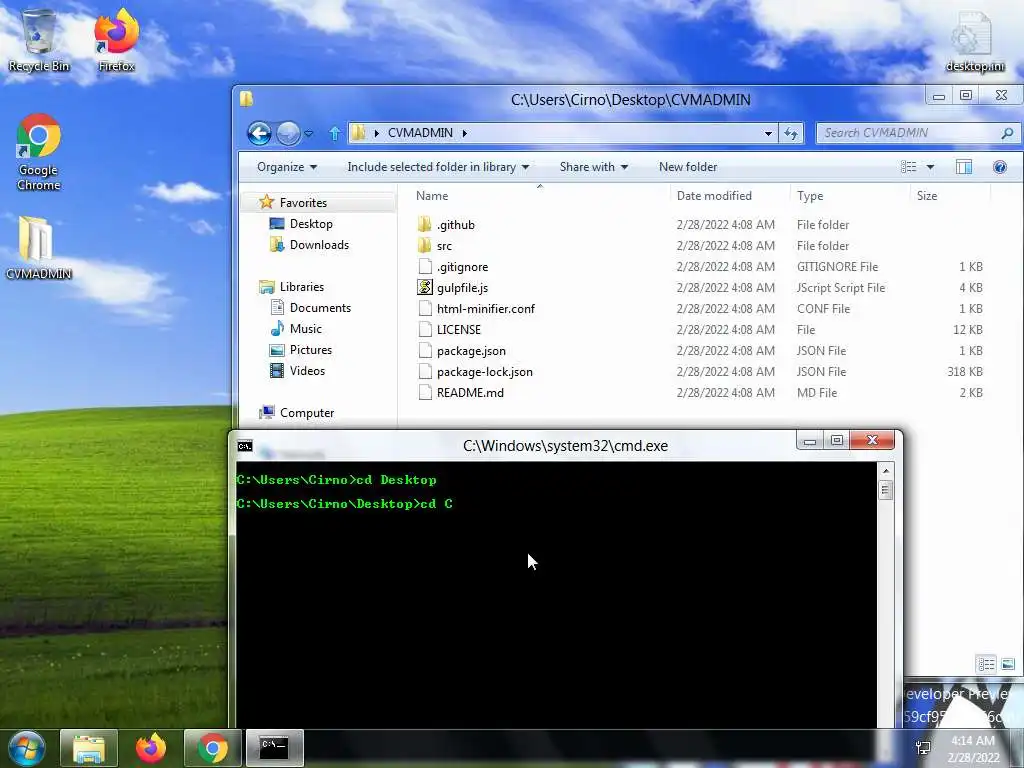Screen dimensions: 1024x768
Task: Open recent locations dropdown beside the navigation arrows
Action: [x=309, y=133]
